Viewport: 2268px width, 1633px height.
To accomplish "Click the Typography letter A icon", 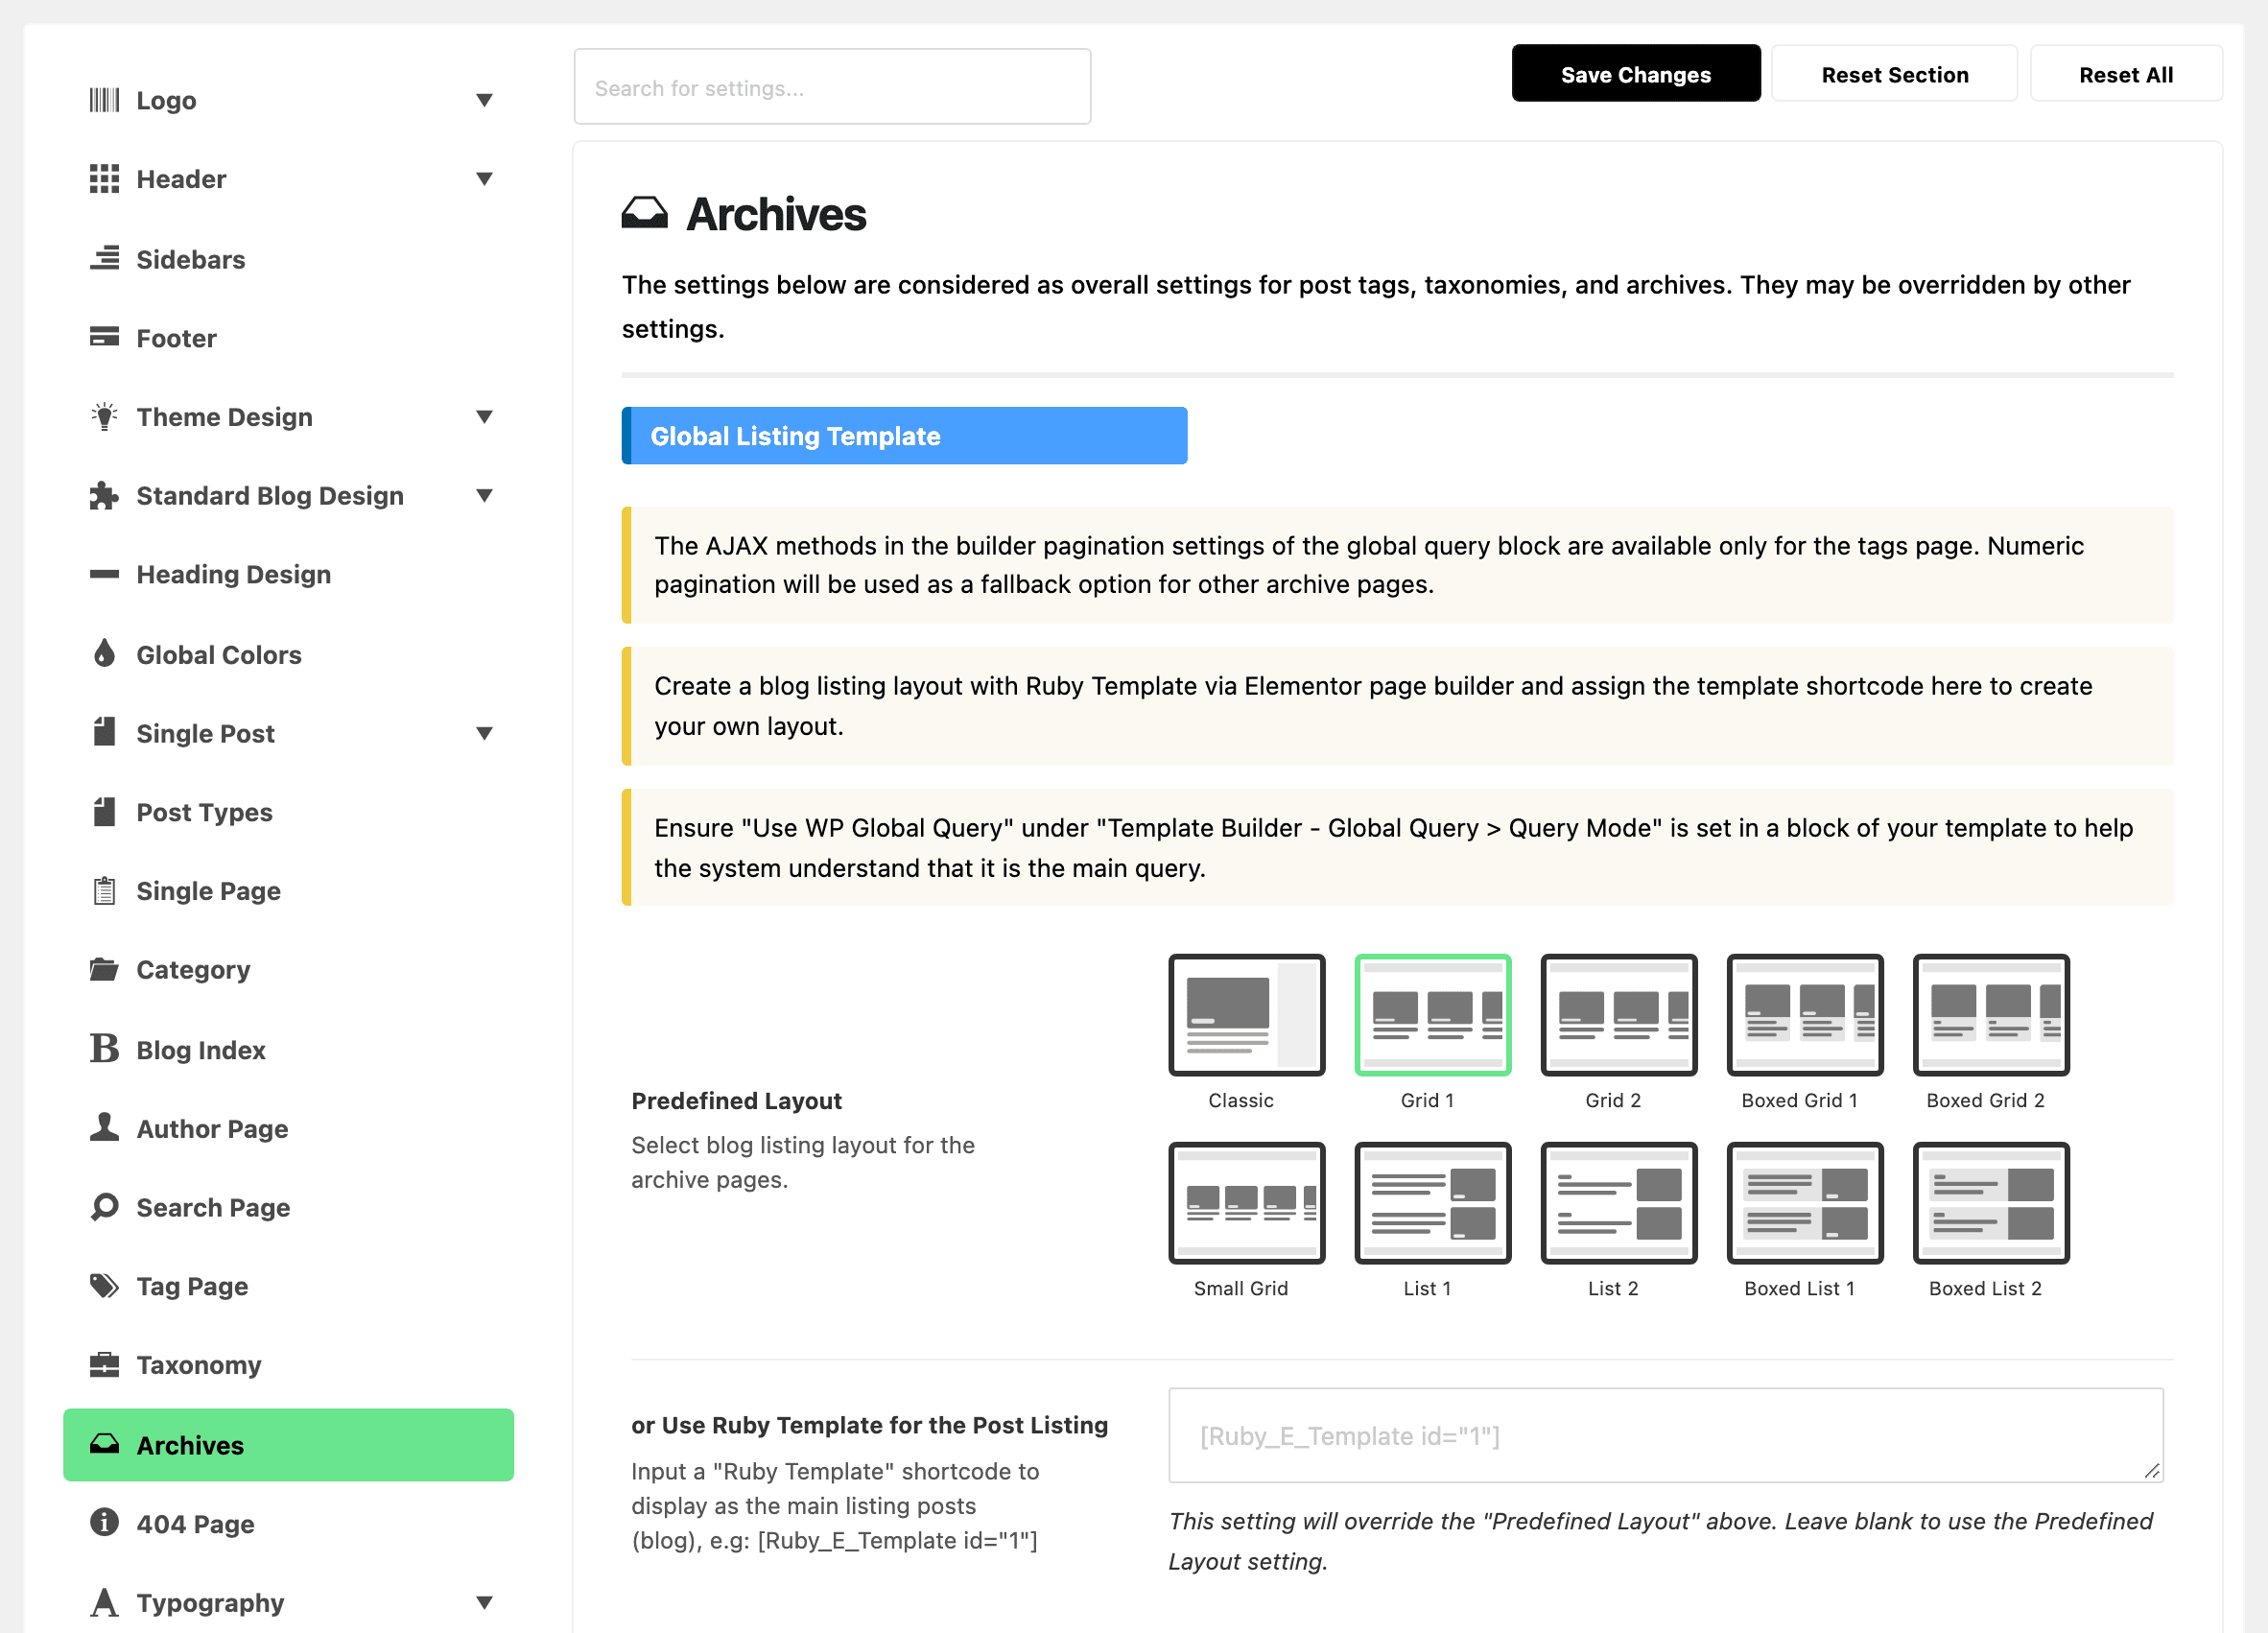I will pos(104,1602).
